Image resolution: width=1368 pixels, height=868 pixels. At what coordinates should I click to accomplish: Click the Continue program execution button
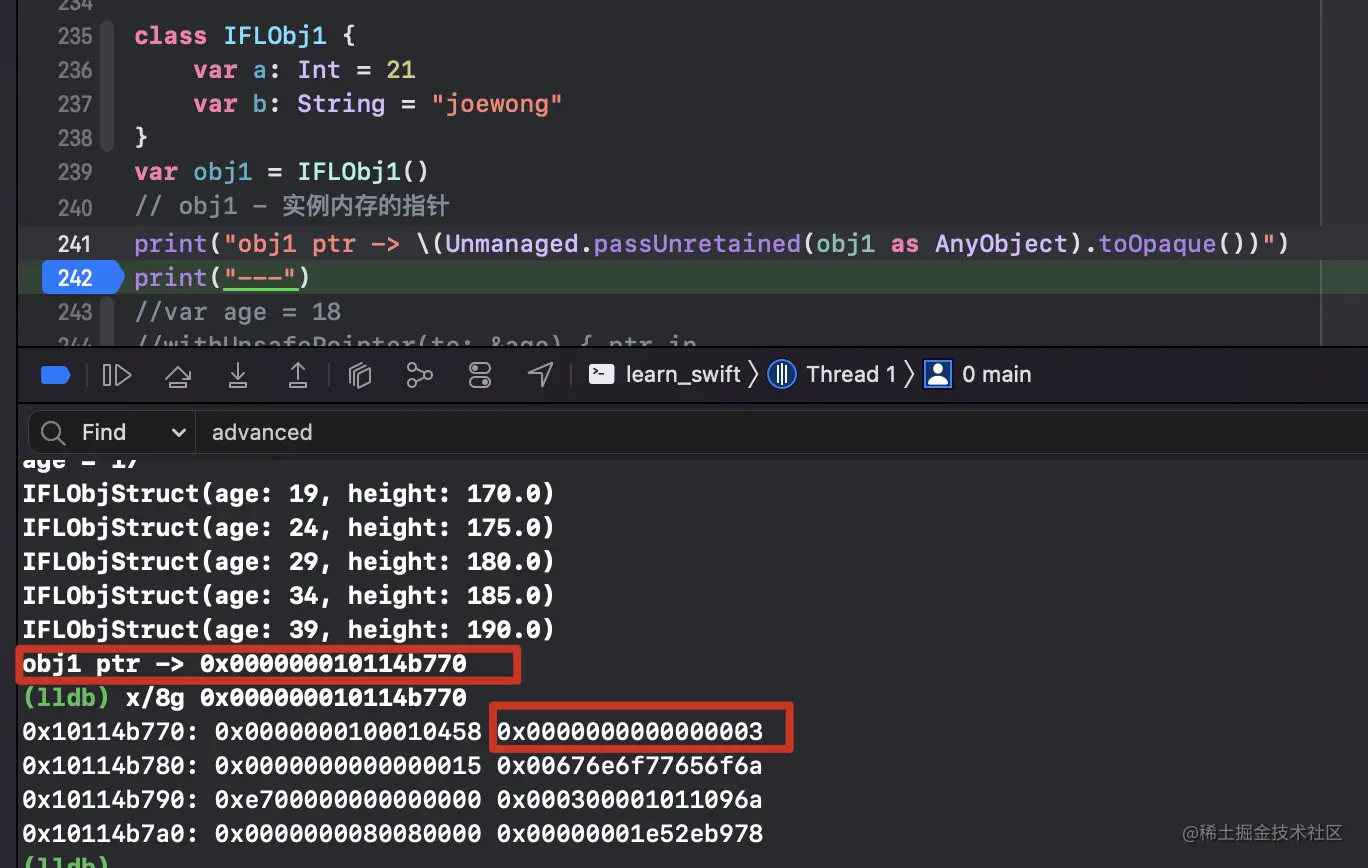coord(117,375)
